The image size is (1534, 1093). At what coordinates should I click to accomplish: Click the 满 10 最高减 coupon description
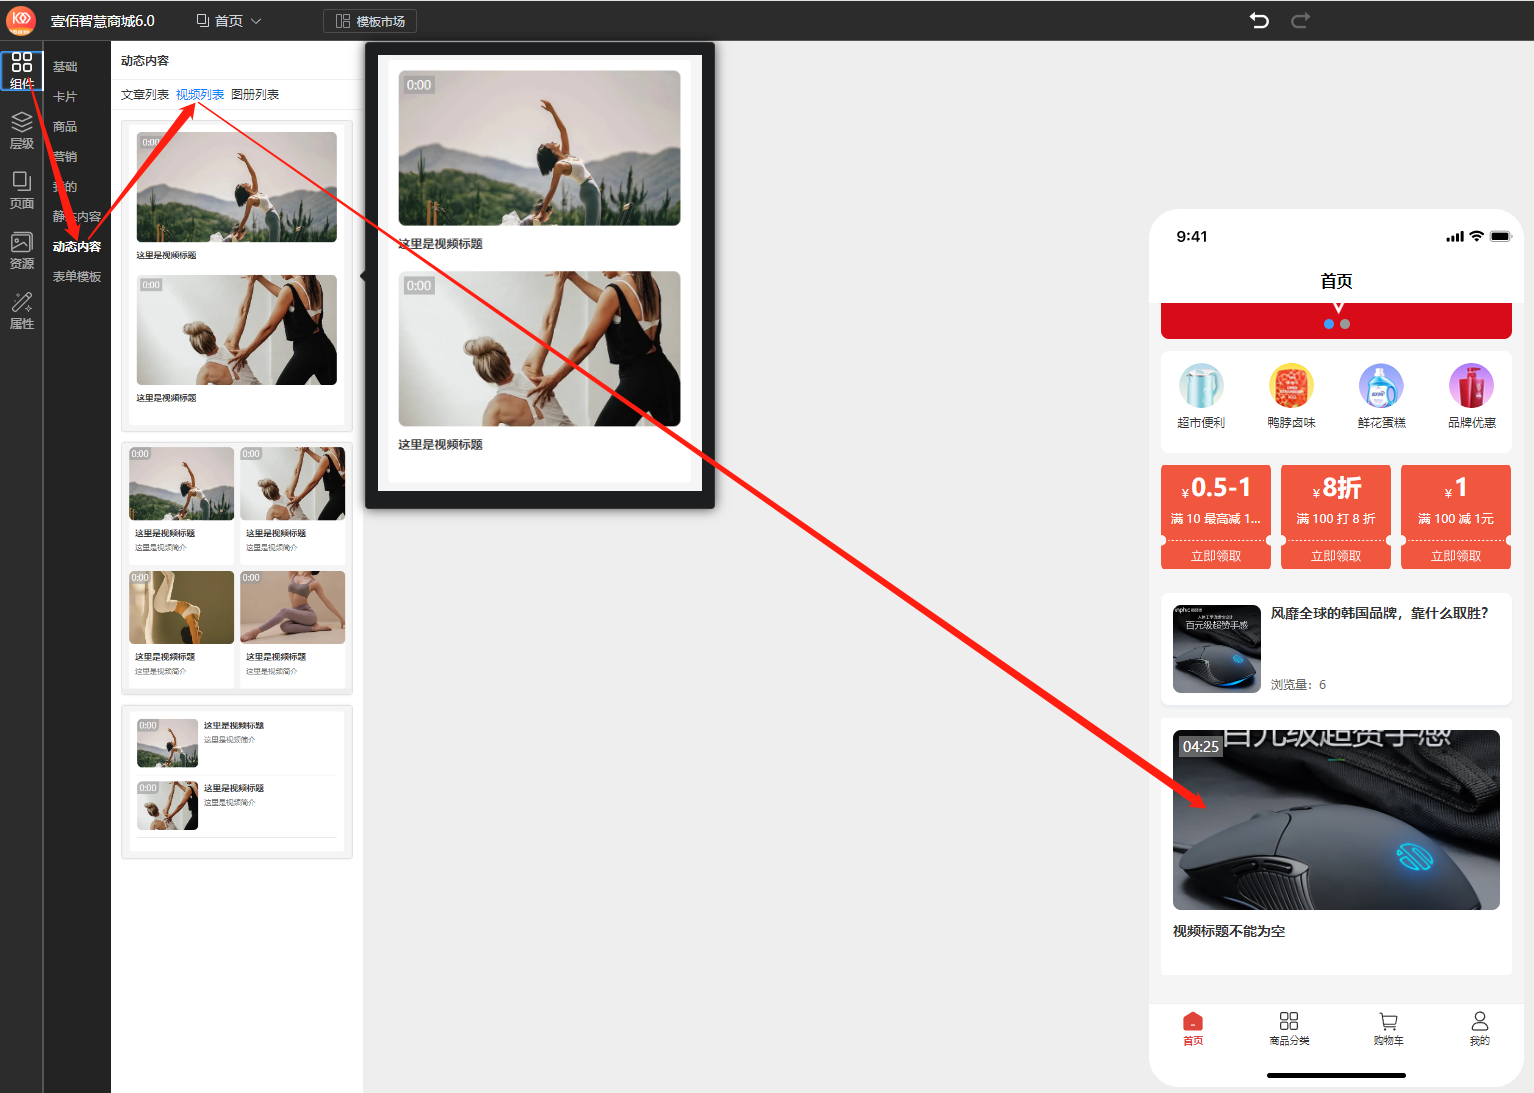pyautogui.click(x=1216, y=519)
